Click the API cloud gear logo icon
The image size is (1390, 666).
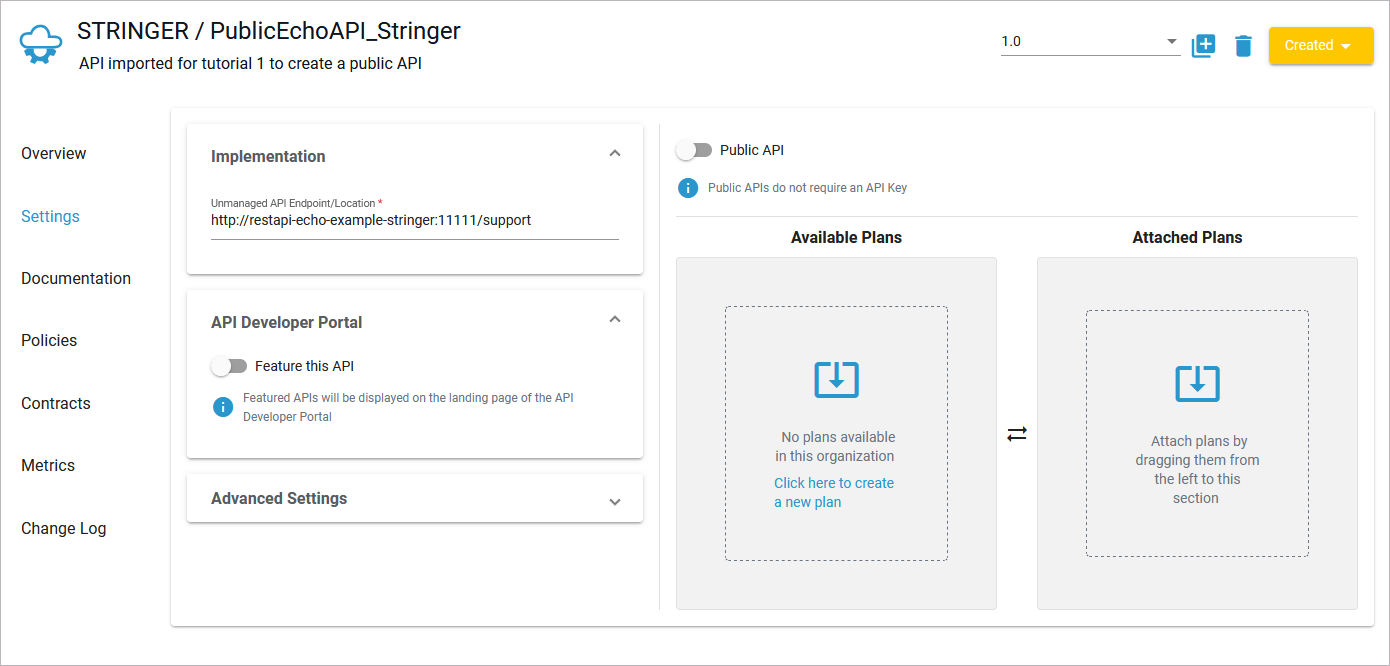(41, 45)
